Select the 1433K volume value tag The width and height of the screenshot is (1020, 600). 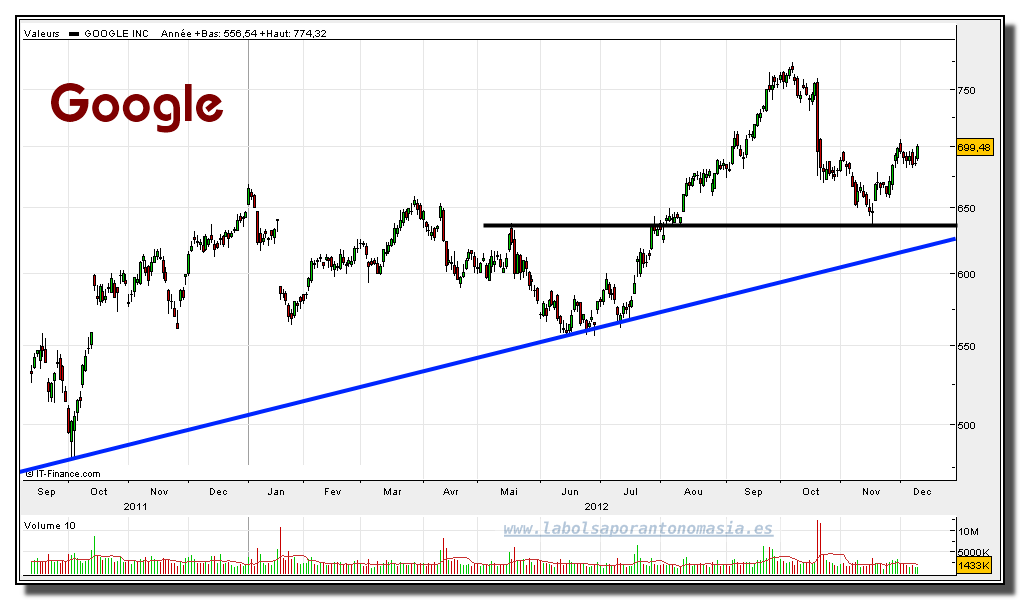[974, 566]
